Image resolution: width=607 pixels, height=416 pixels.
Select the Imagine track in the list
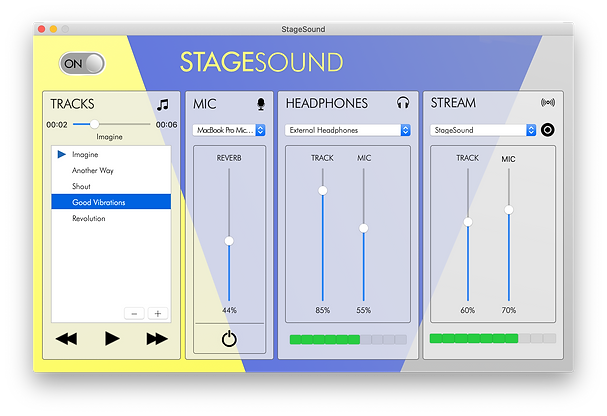111,154
